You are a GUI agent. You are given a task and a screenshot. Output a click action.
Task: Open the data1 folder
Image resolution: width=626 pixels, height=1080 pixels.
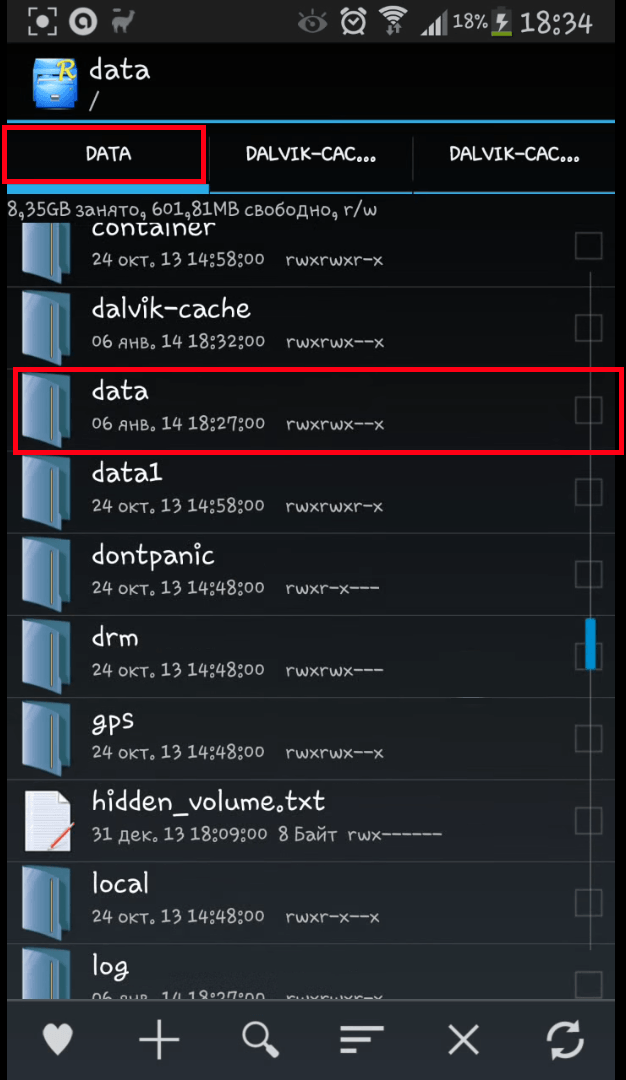(311, 492)
